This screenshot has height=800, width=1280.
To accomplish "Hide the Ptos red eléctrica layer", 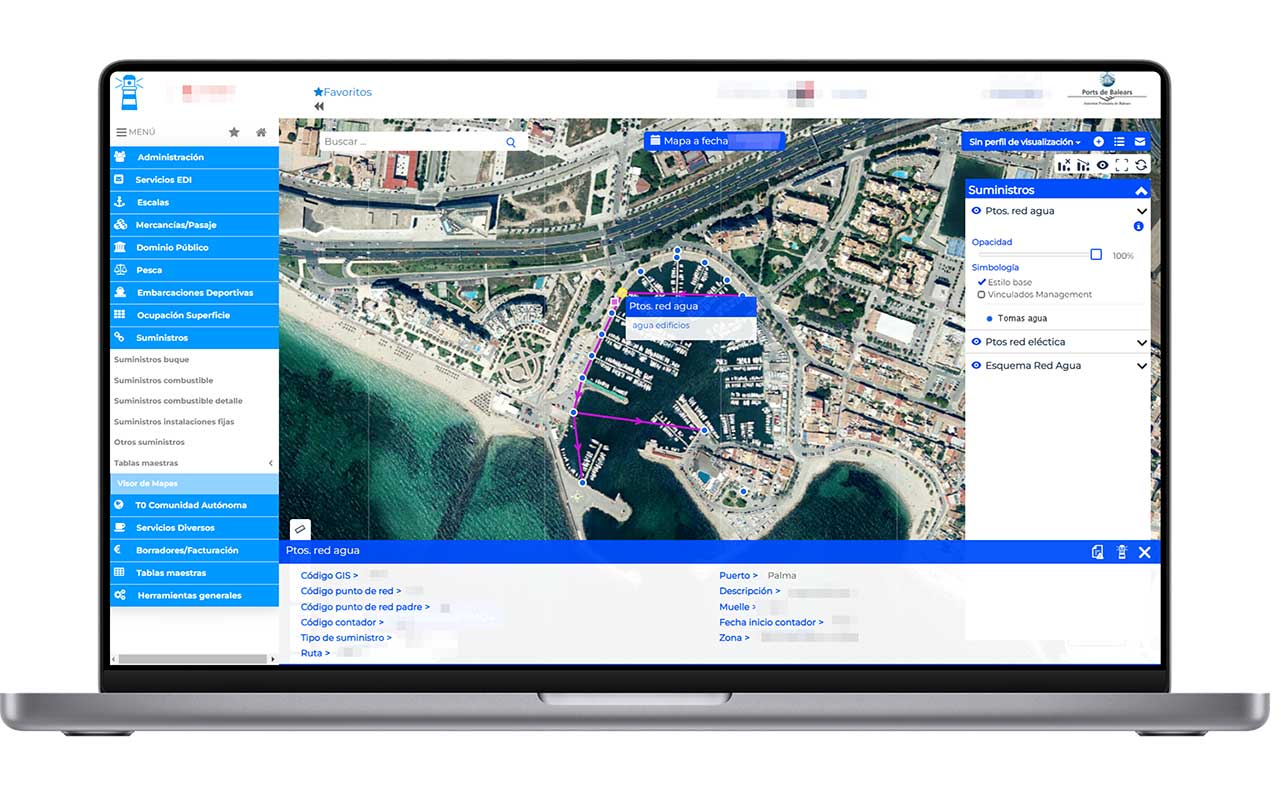I will click(977, 342).
